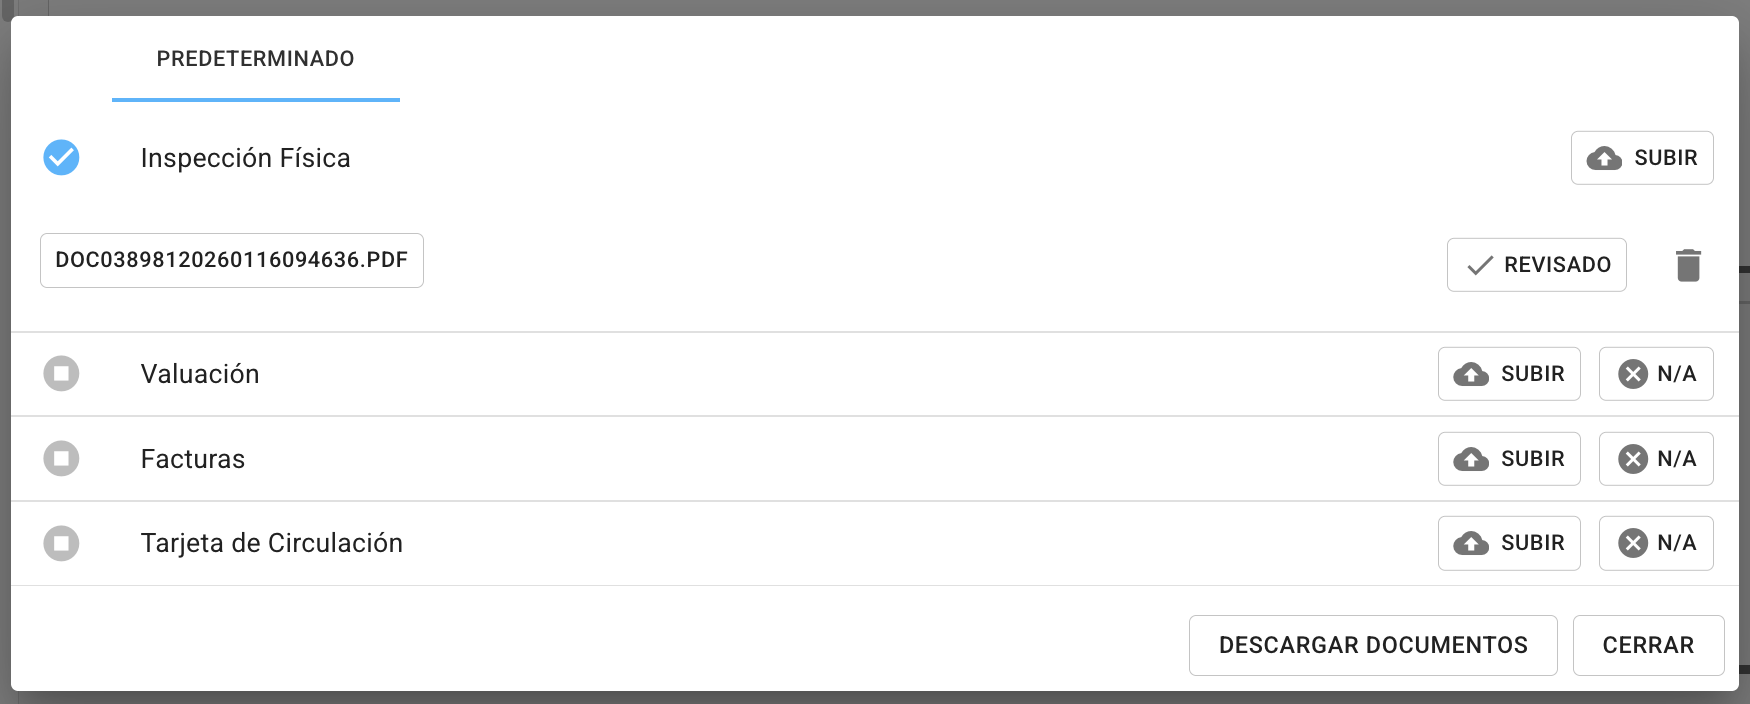Toggle the checked Inspección Física status circle
This screenshot has height=704, width=1750.
click(61, 158)
